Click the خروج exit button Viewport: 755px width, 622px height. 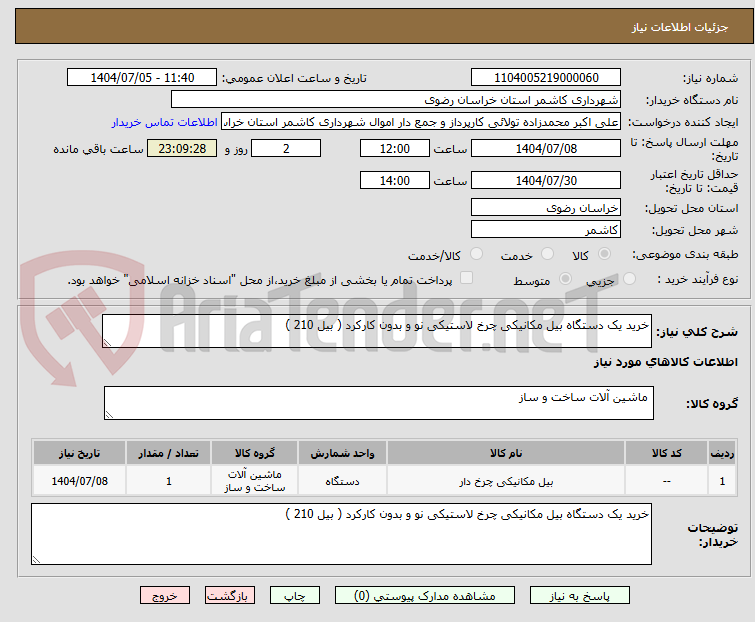(165, 596)
